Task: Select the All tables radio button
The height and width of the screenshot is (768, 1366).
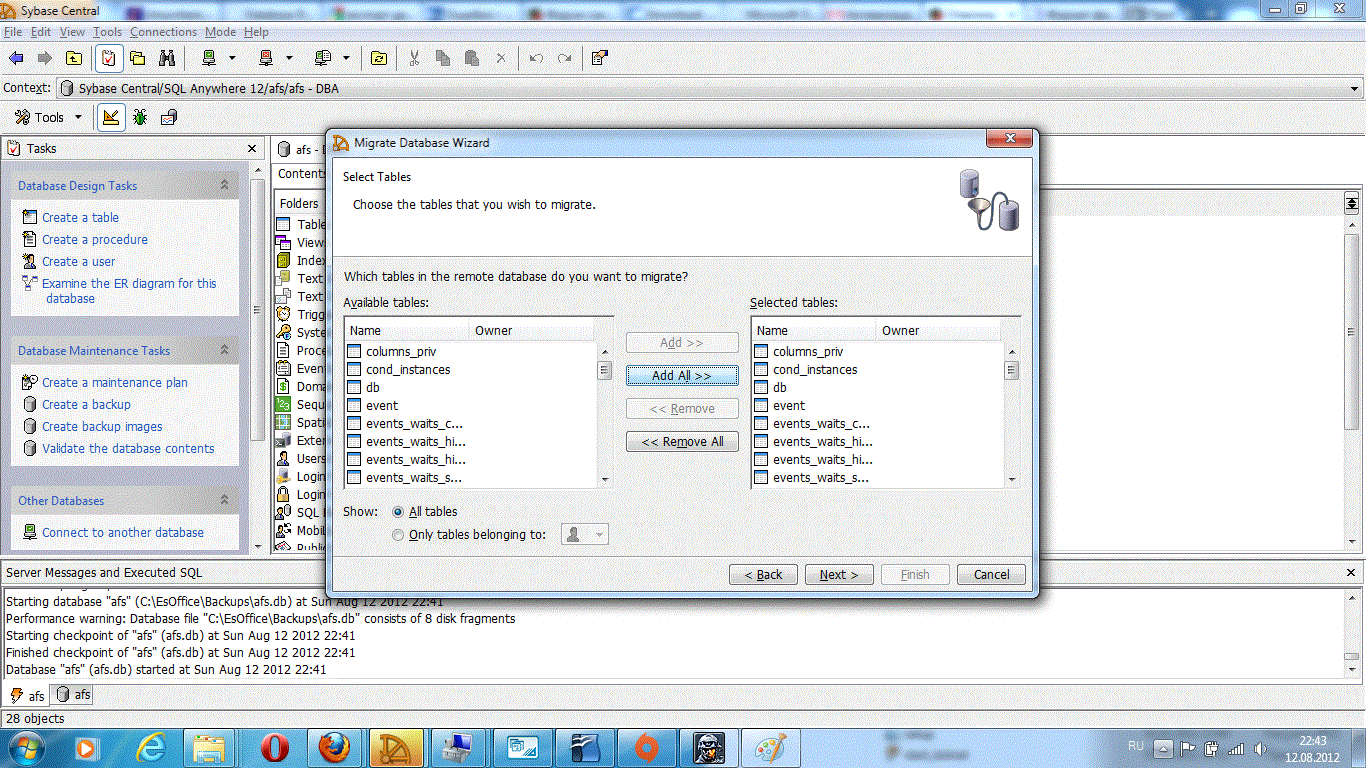Action: click(x=398, y=512)
